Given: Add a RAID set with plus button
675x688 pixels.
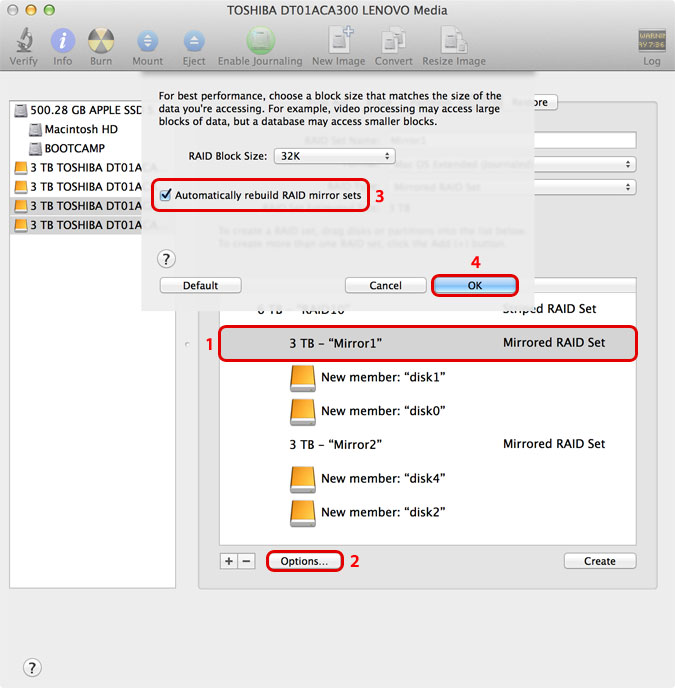Looking at the screenshot, I should (229, 561).
